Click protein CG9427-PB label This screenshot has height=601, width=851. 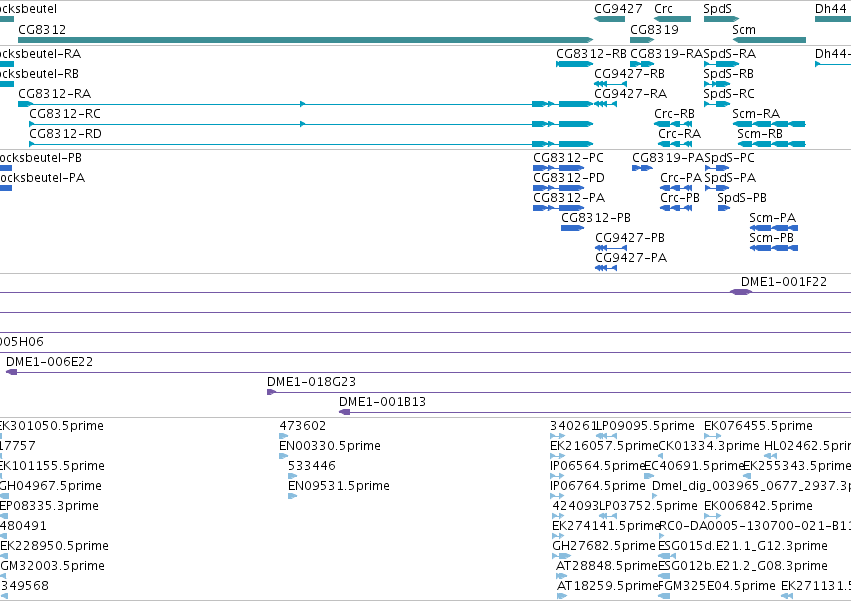point(630,238)
